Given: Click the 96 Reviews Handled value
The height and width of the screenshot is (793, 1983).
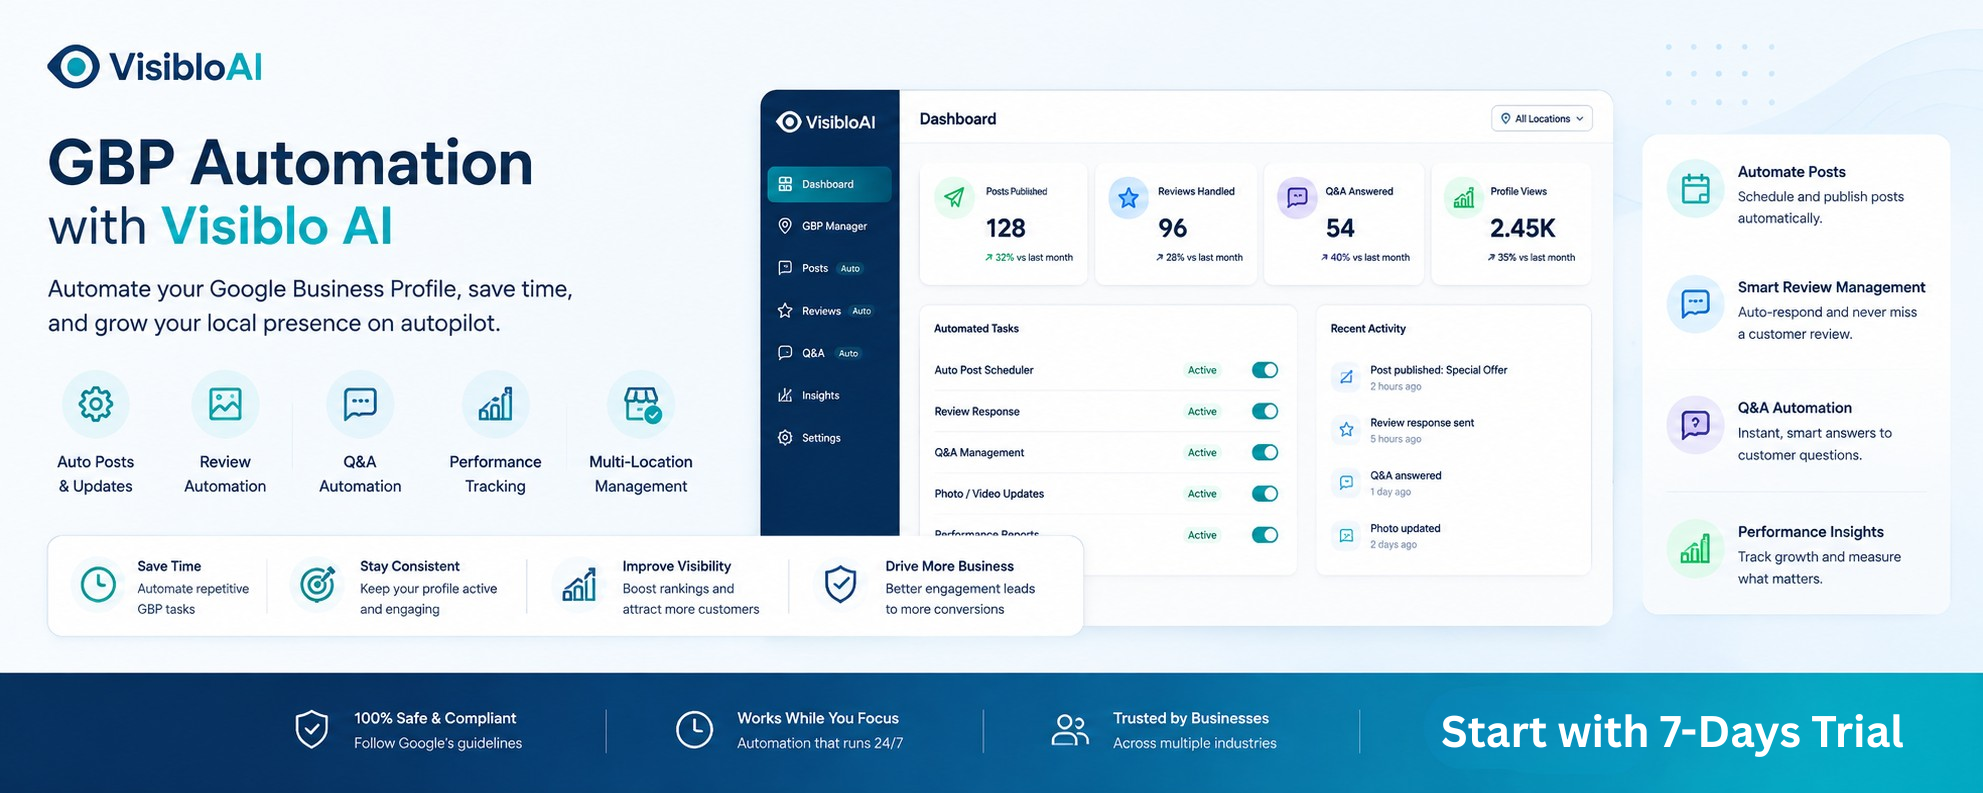Looking at the screenshot, I should pos(1173,228).
